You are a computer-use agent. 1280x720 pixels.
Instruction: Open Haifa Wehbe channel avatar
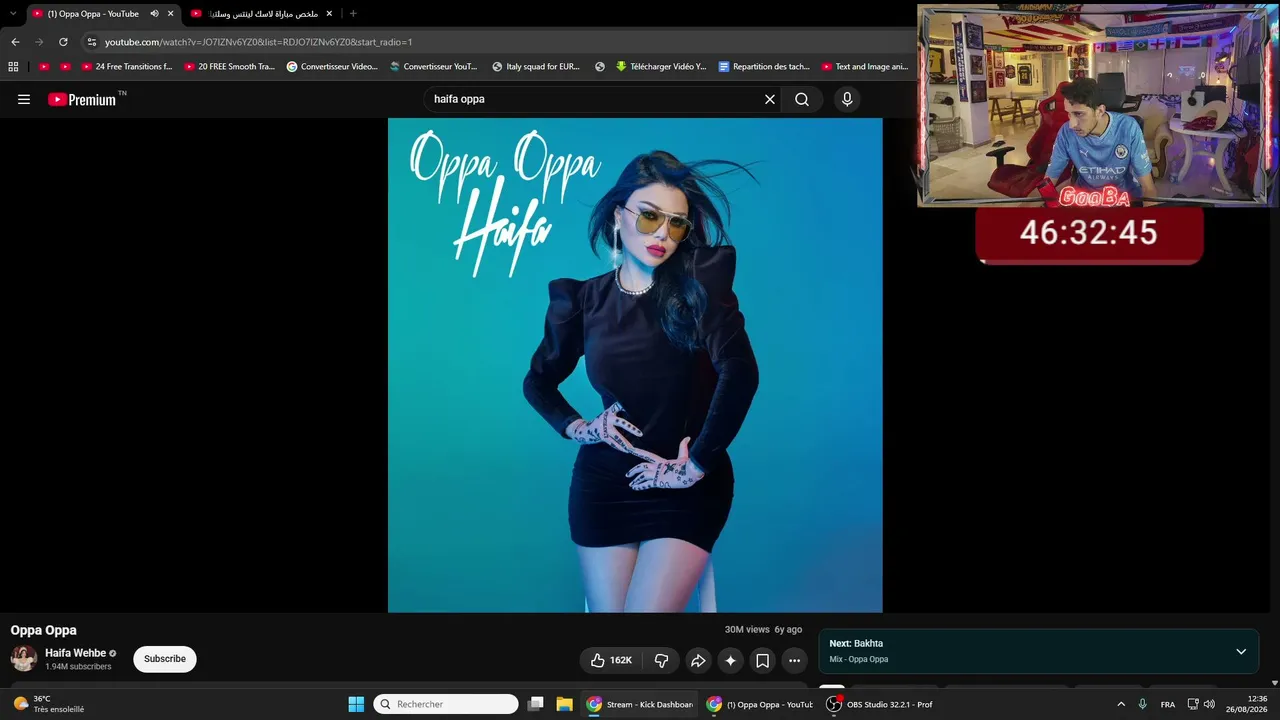pos(24,659)
